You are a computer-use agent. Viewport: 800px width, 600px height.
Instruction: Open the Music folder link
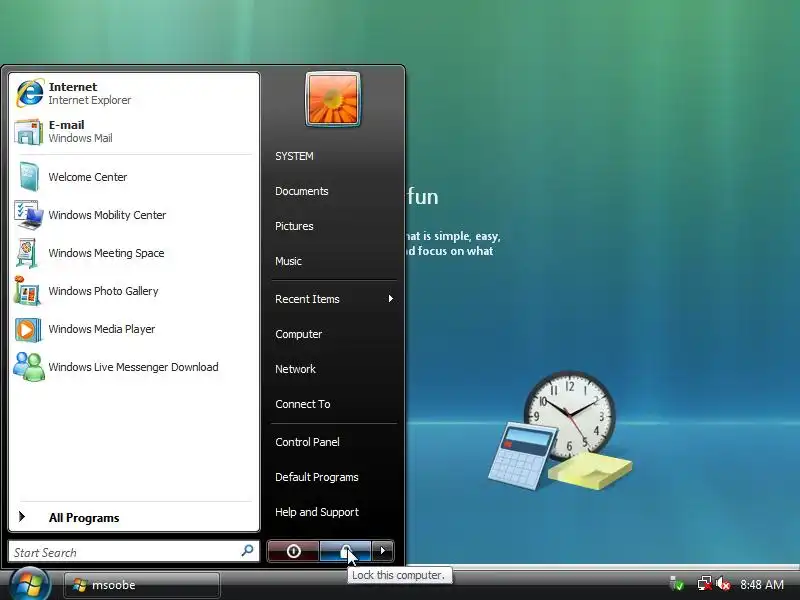pos(288,261)
